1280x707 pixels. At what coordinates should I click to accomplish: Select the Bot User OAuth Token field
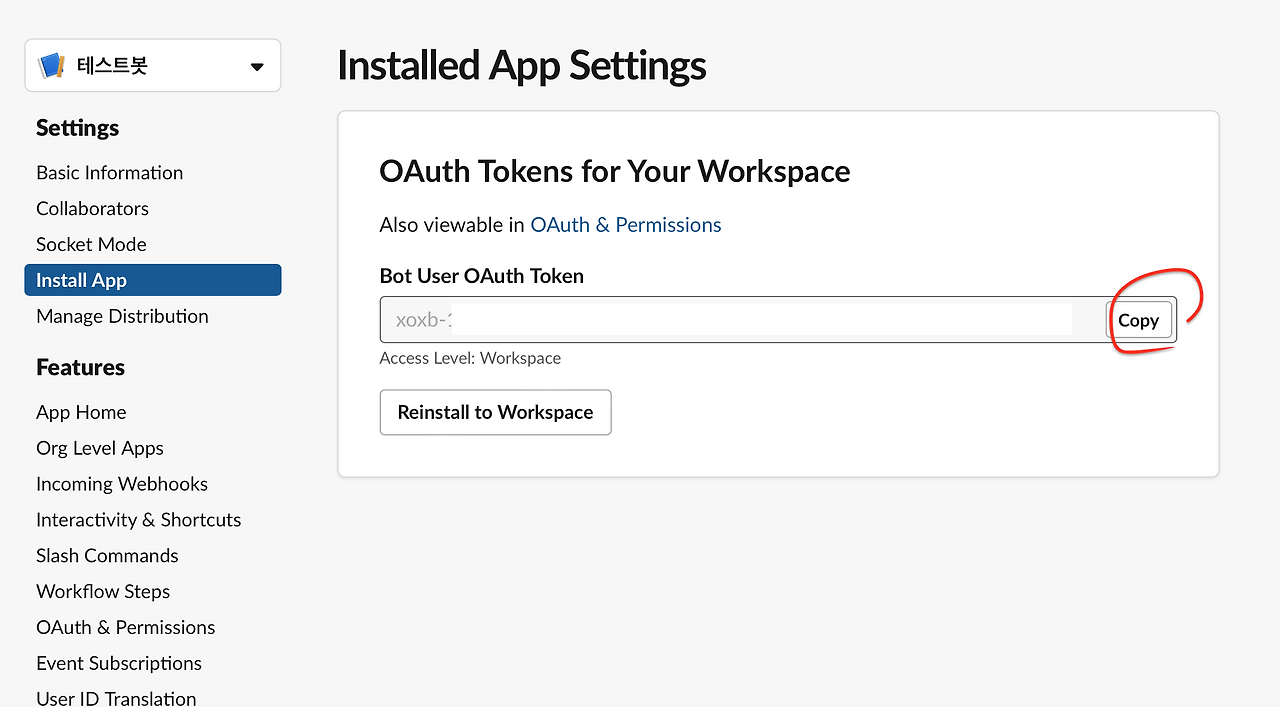pyautogui.click(x=742, y=320)
